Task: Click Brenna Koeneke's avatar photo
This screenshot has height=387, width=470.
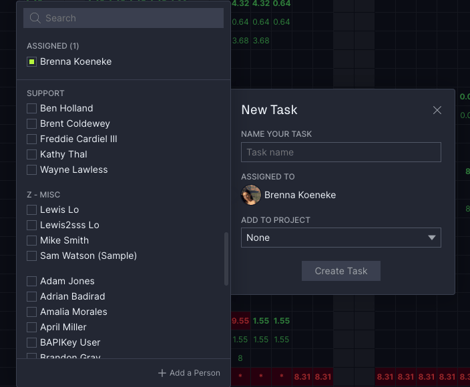Action: coord(251,195)
